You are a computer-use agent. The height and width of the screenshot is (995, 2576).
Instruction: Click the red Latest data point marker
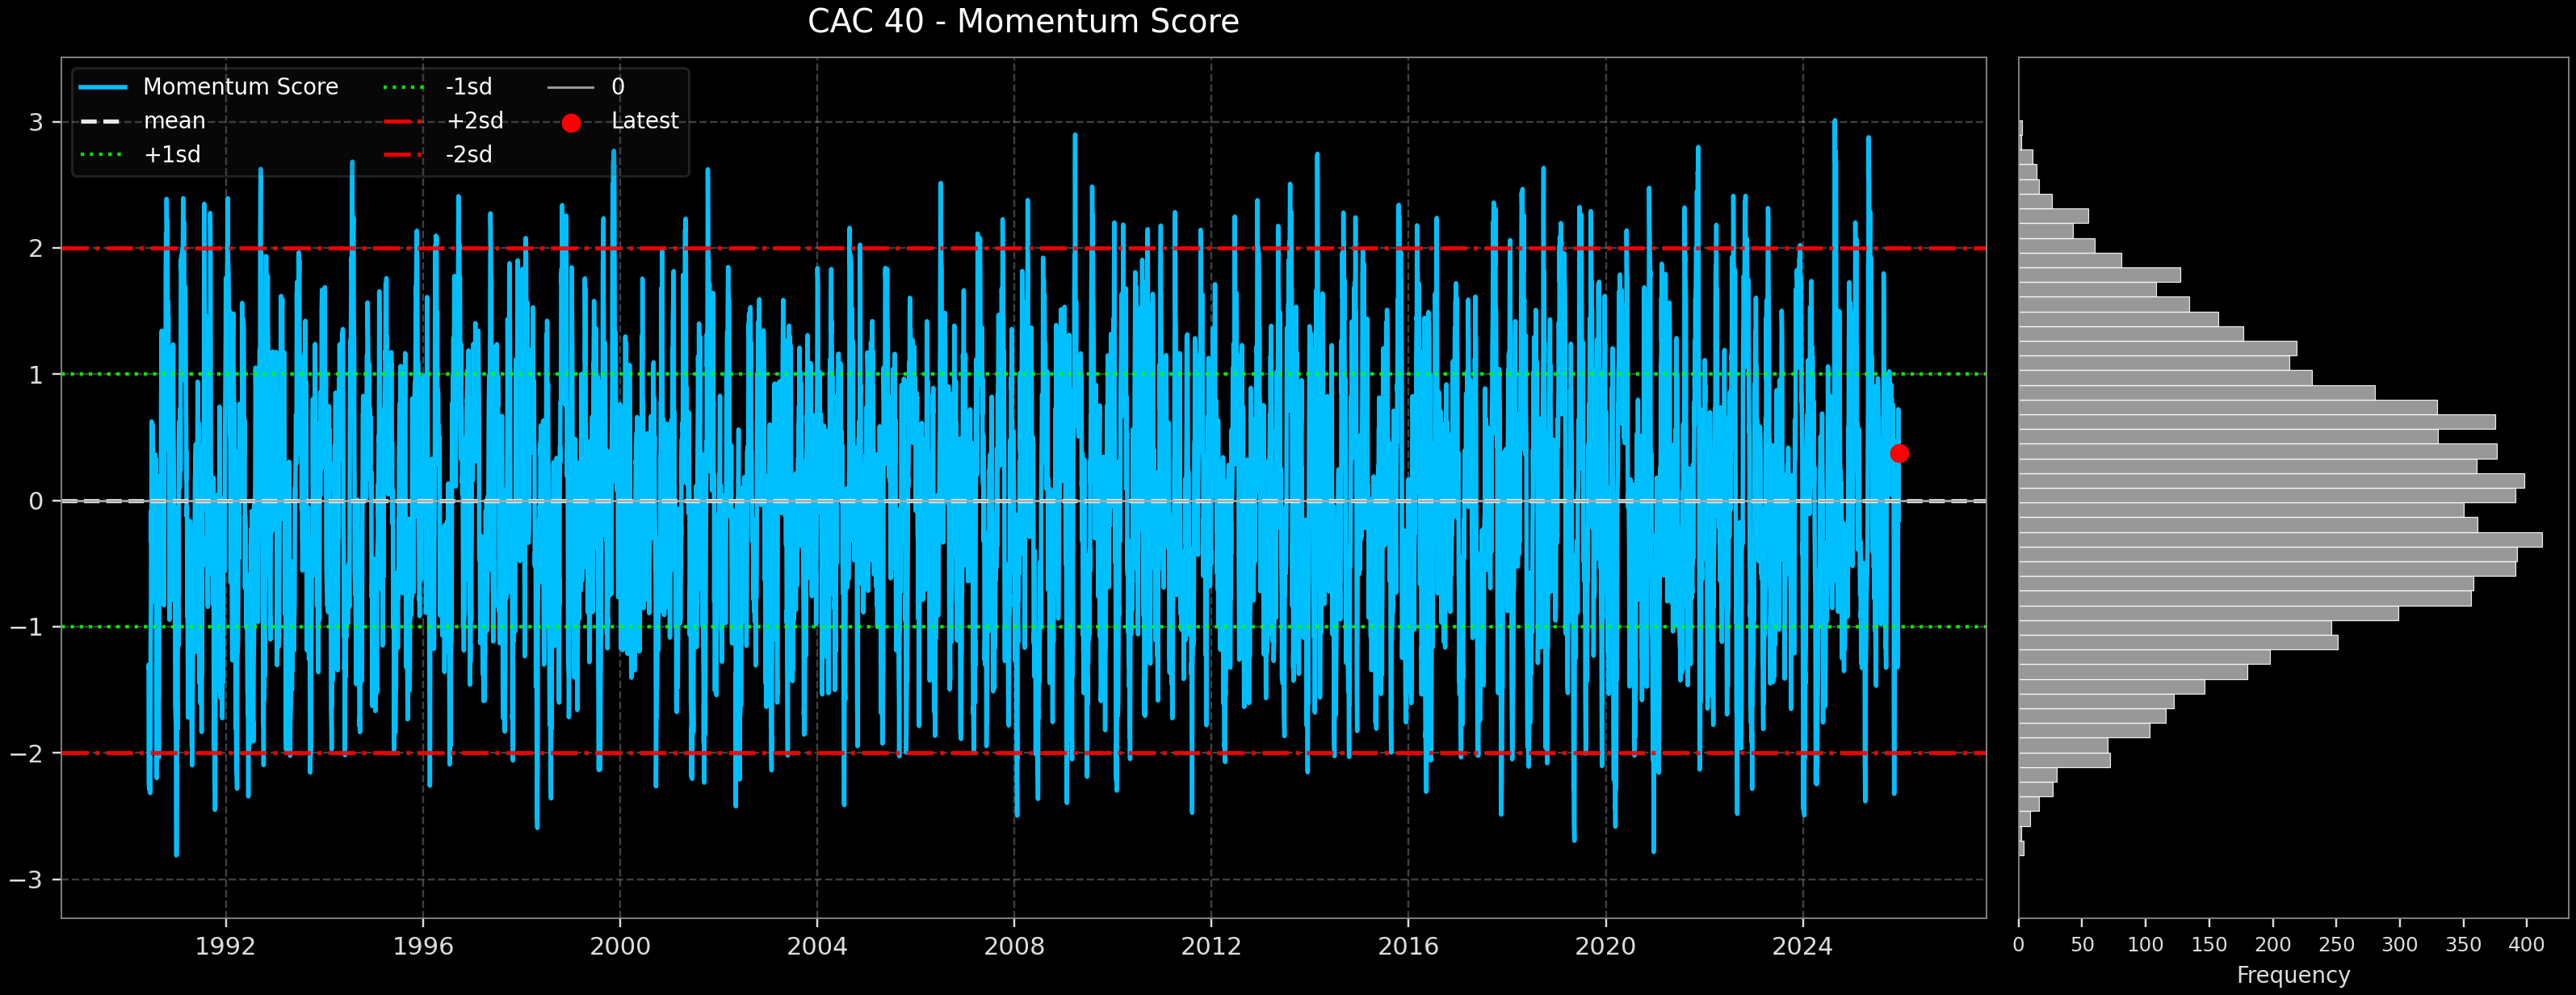(x=1899, y=453)
